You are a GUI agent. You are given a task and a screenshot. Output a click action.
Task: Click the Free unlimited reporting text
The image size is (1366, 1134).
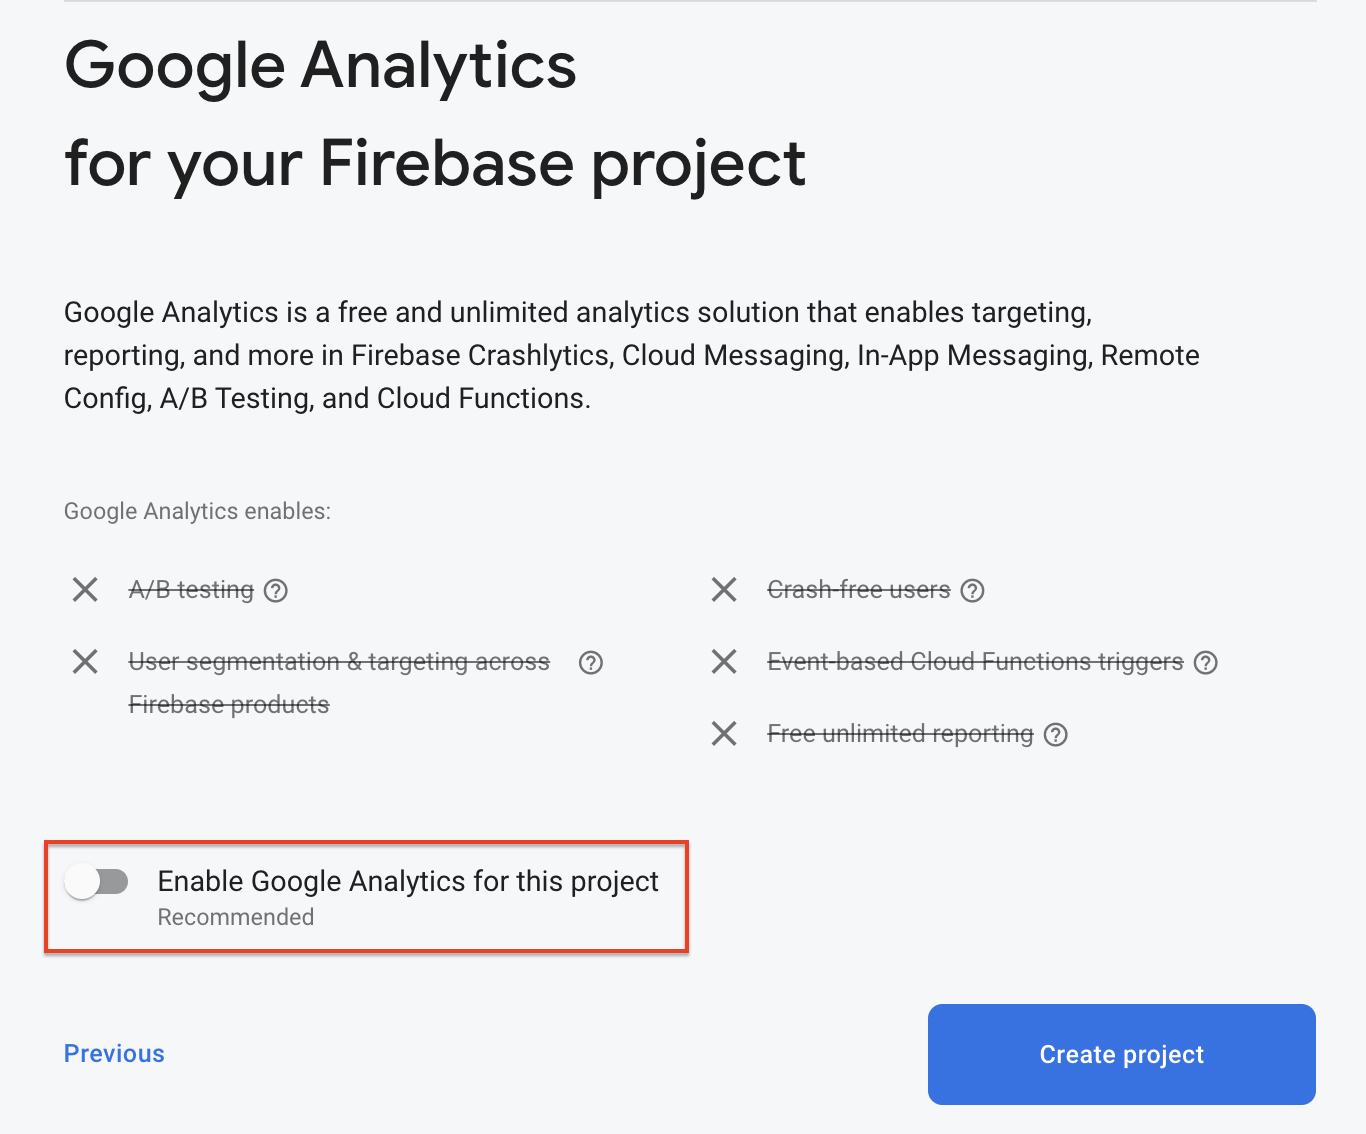click(900, 734)
